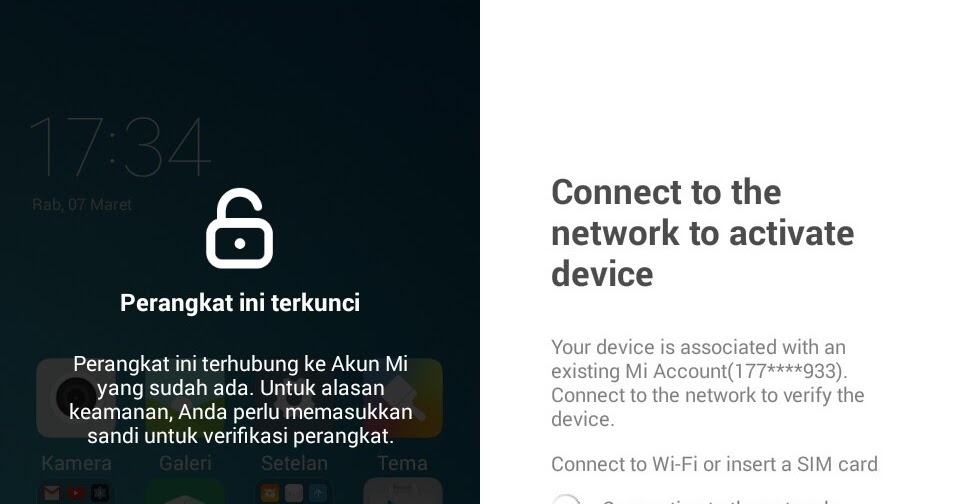The height and width of the screenshot is (504, 960).
Task: Select the Galeri app label
Action: [x=185, y=463]
